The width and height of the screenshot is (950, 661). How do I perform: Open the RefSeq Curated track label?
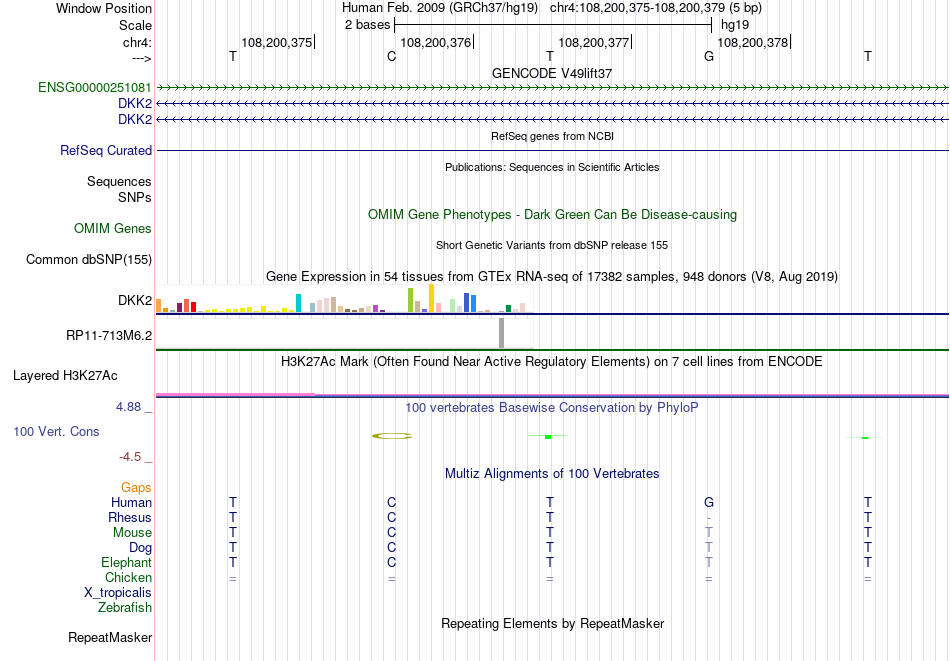(106, 150)
